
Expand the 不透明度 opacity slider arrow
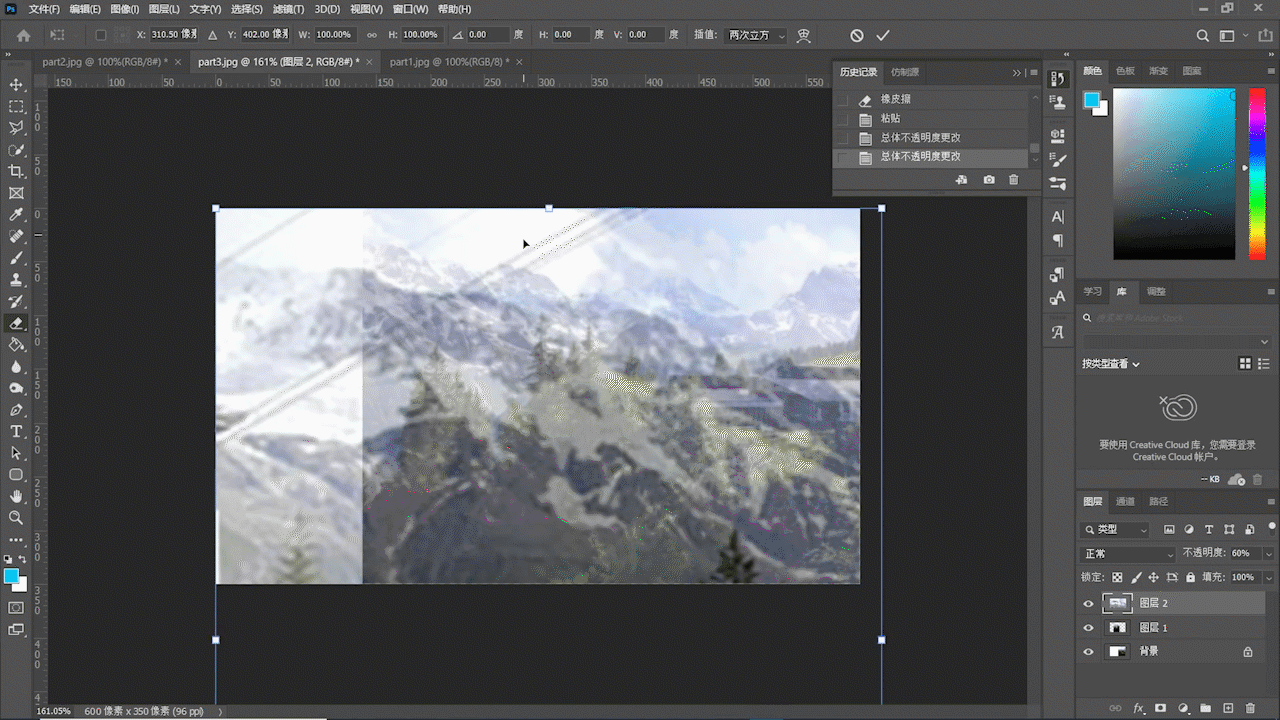1269,554
